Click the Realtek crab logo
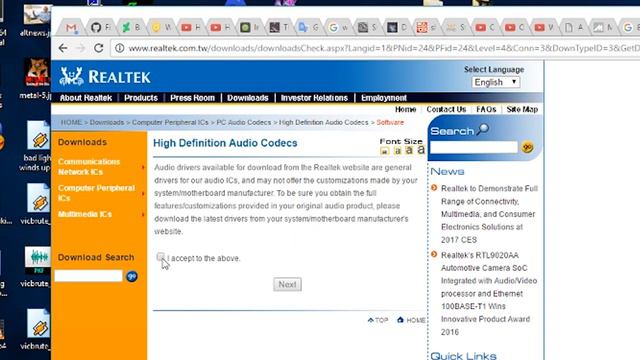This screenshot has width=640, height=360. tap(71, 76)
